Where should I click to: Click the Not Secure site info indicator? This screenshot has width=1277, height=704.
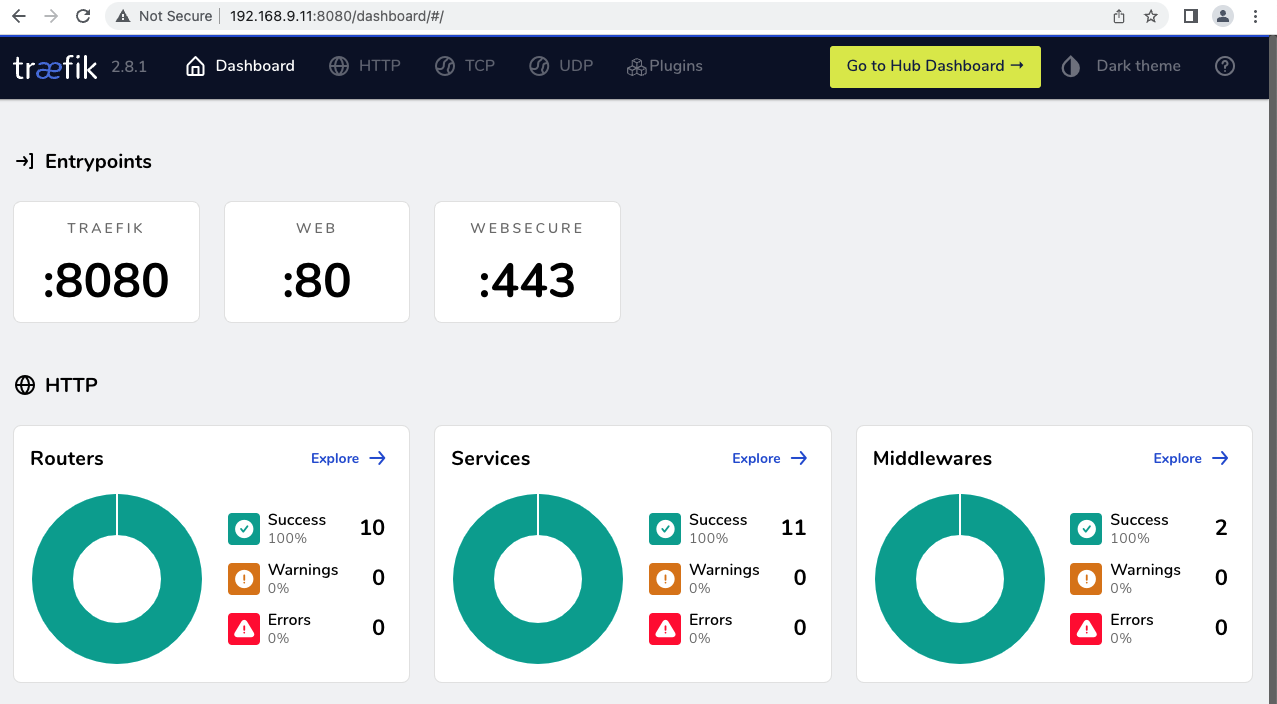[x=164, y=16]
